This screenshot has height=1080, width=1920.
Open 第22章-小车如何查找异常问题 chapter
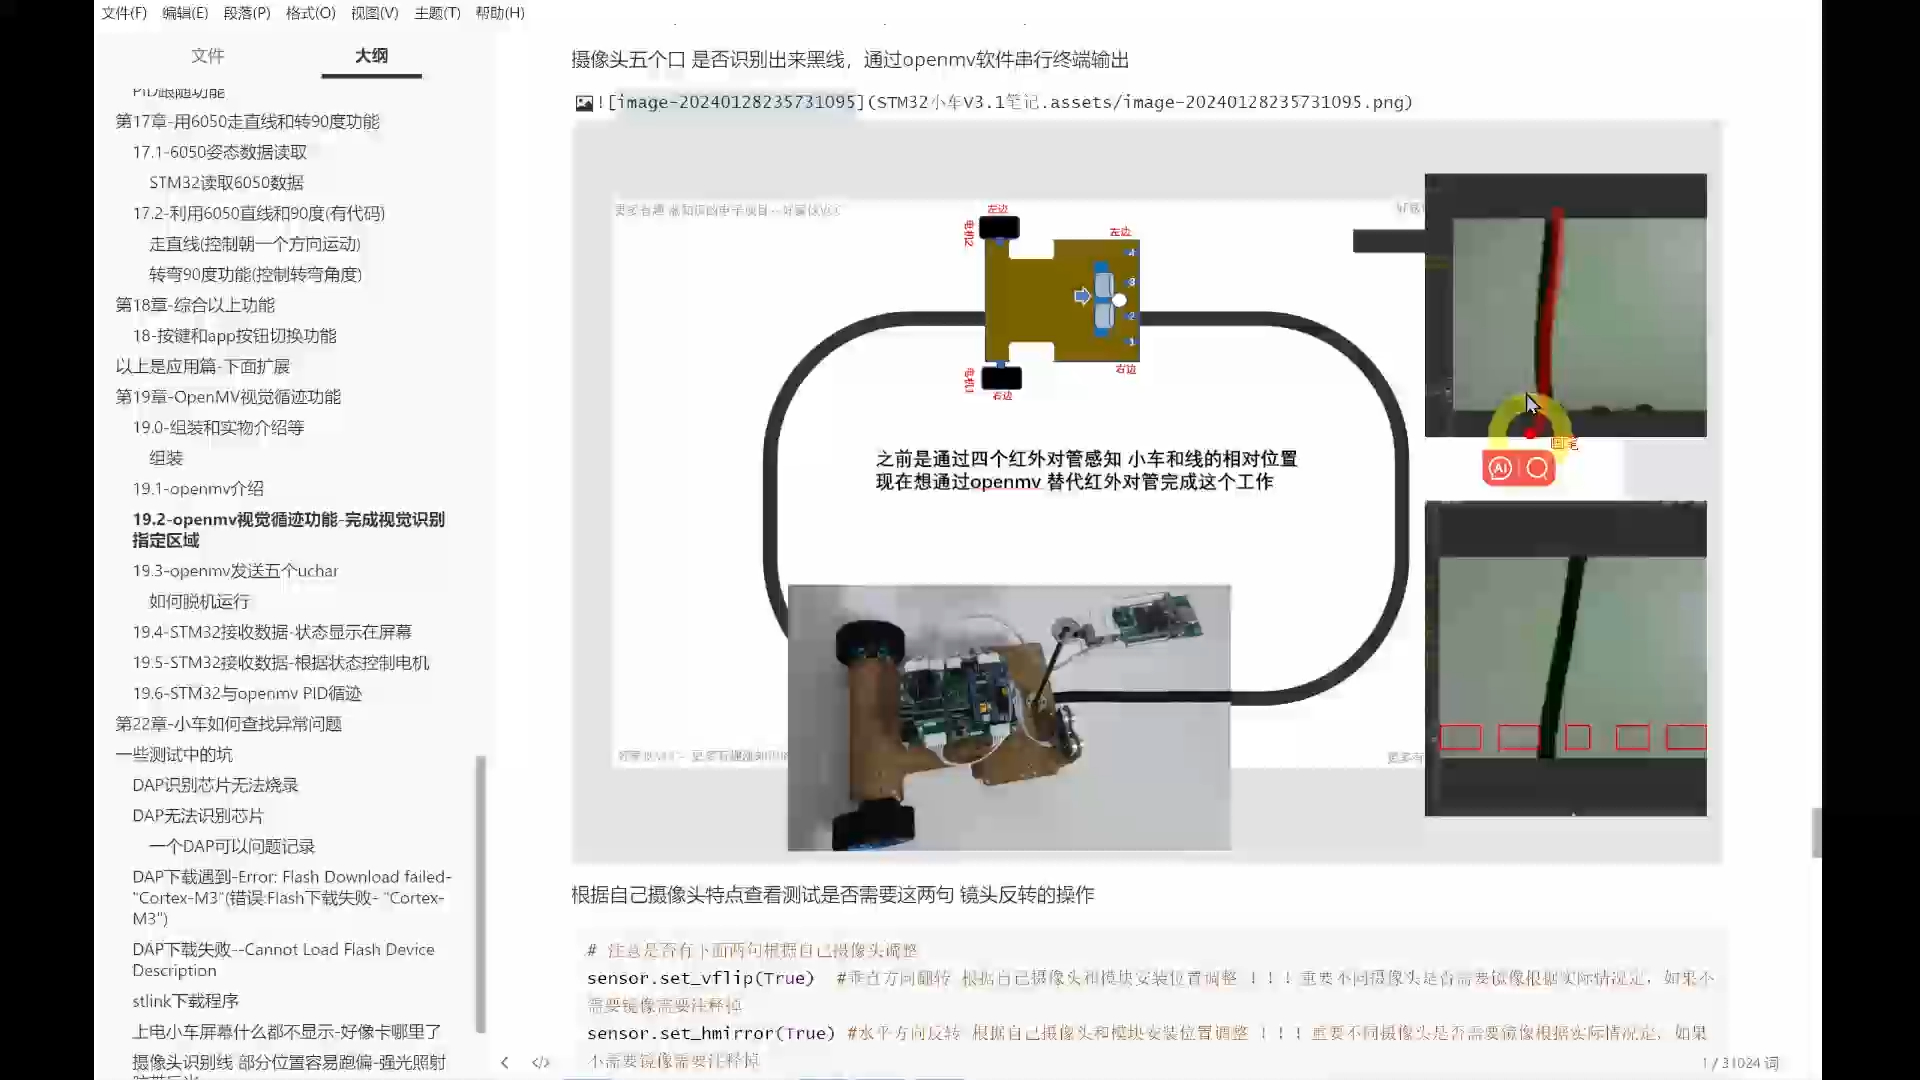228,724
